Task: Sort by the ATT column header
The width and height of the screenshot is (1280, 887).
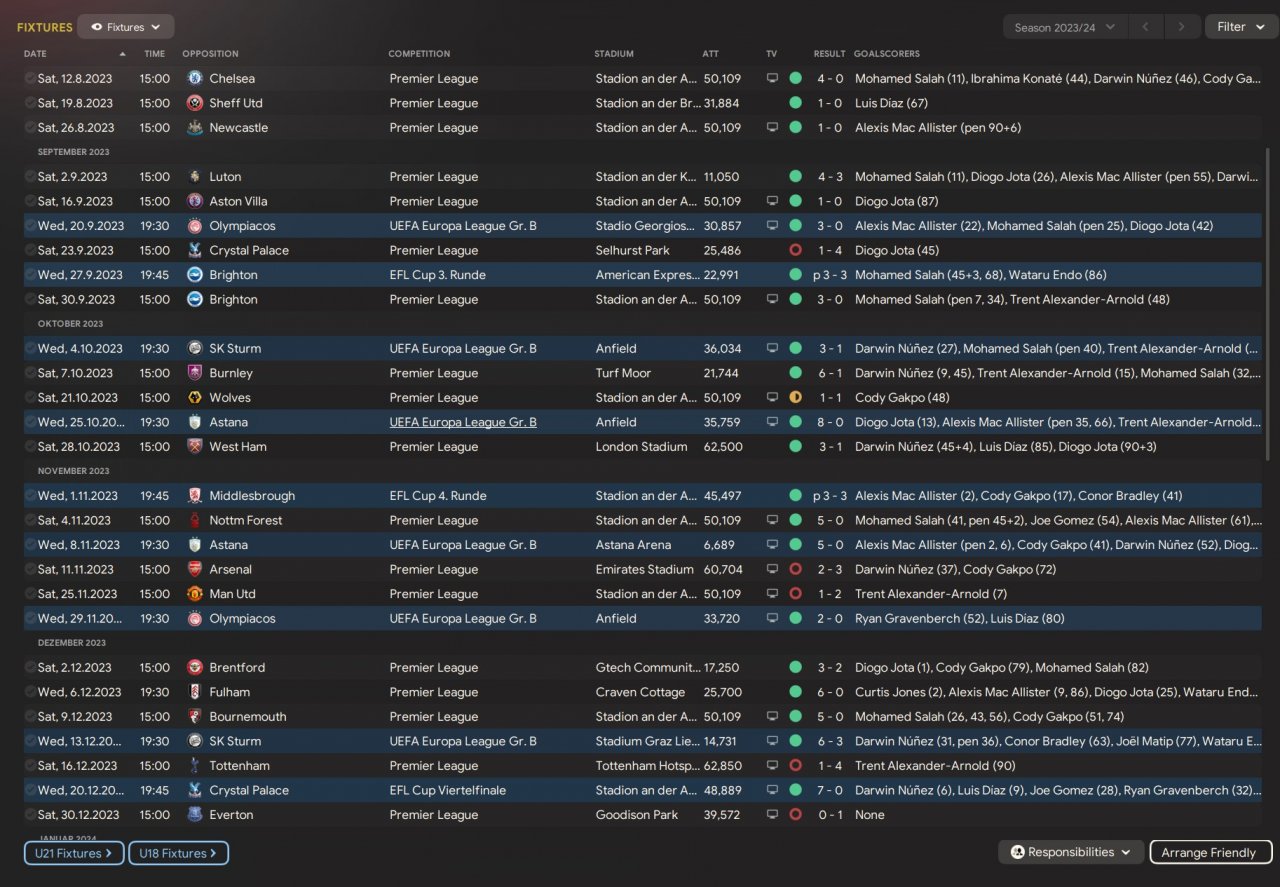Action: [710, 54]
